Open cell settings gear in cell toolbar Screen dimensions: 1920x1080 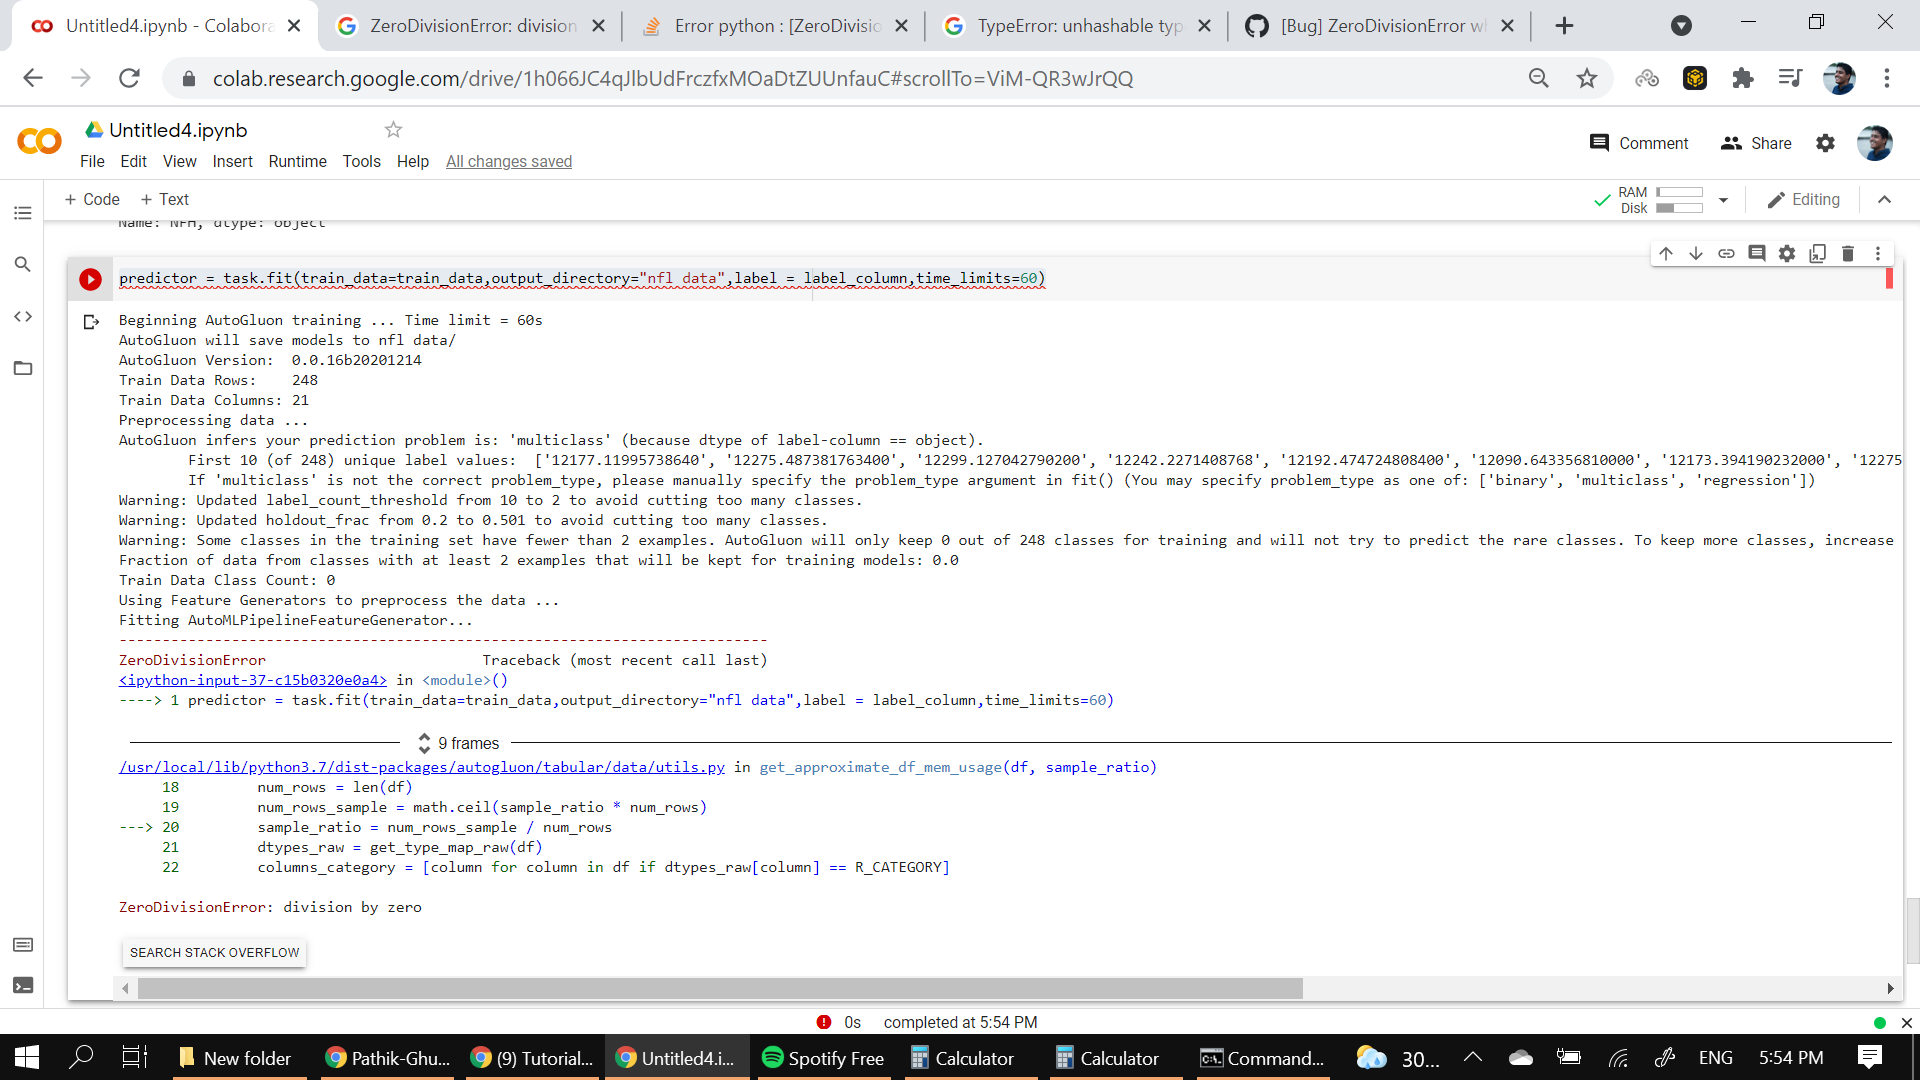[x=1787, y=254]
